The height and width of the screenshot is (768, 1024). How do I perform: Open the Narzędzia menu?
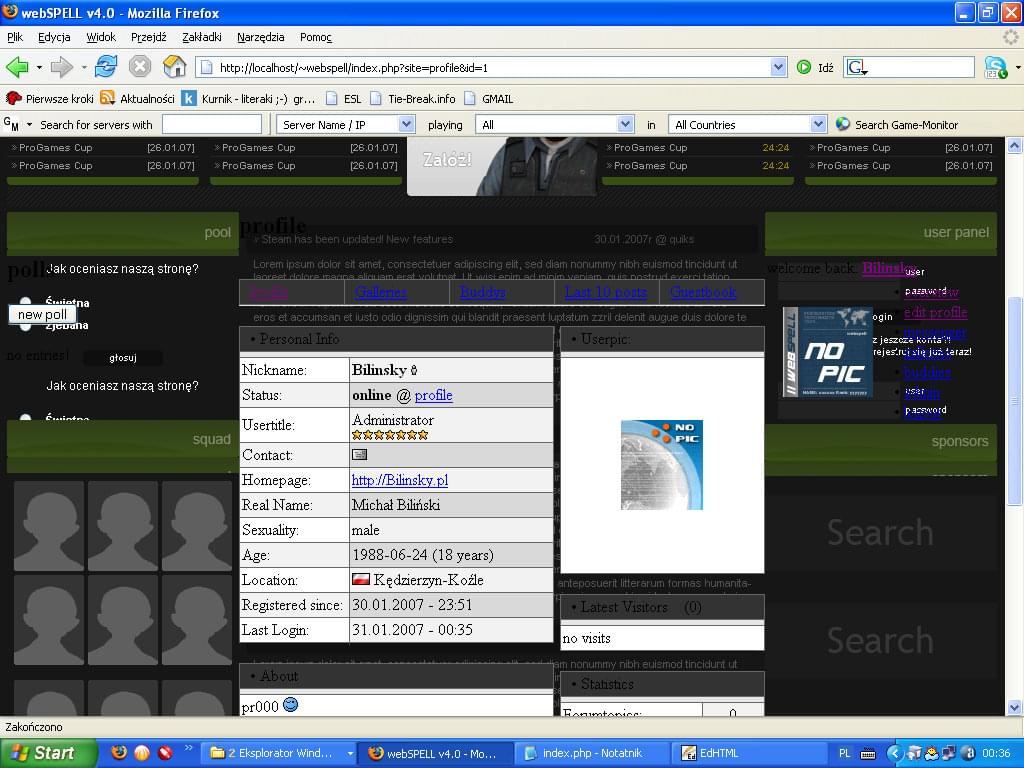(x=260, y=37)
